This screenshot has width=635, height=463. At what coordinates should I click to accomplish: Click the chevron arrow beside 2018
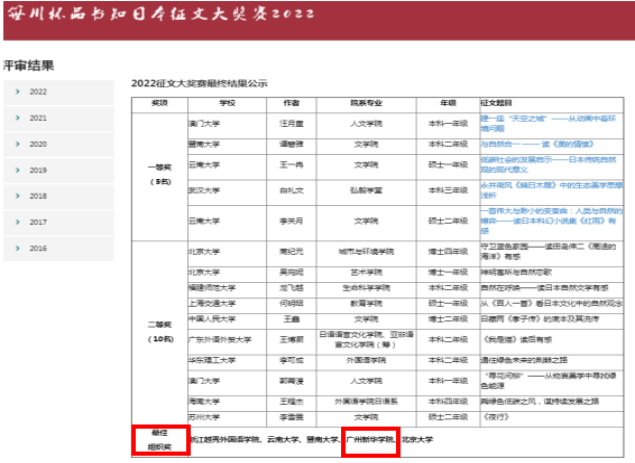(18, 196)
